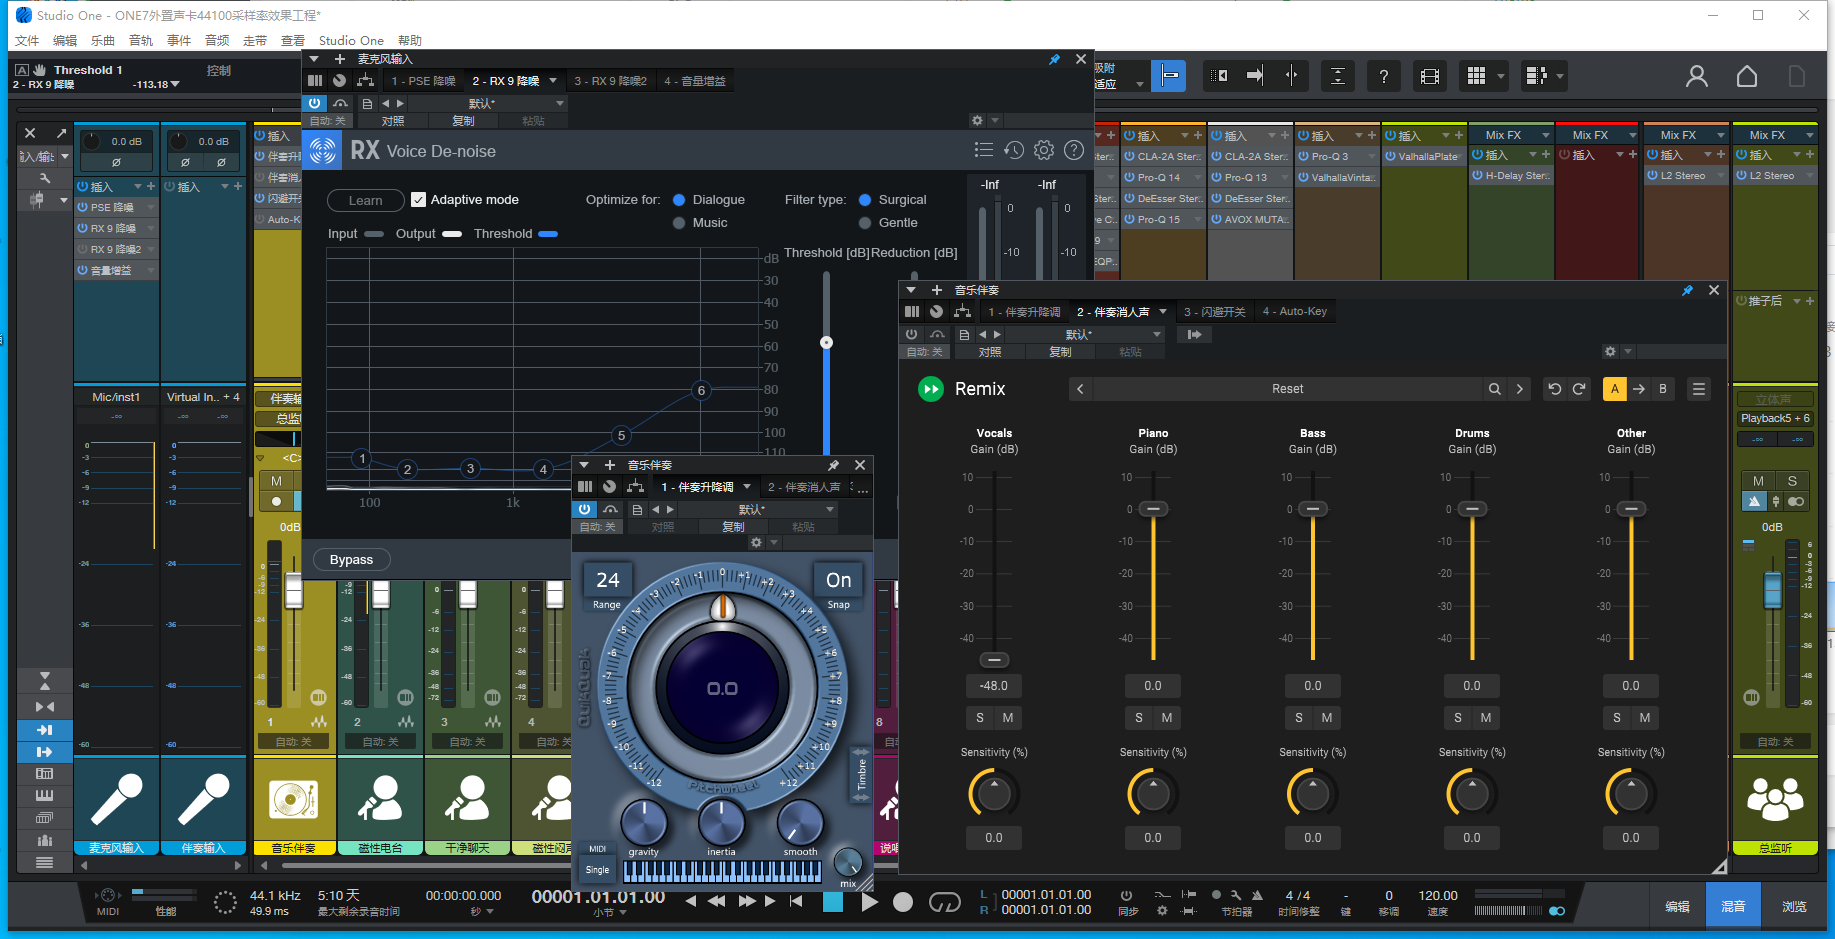Open the Remix plugin hamburger menu

[1698, 389]
